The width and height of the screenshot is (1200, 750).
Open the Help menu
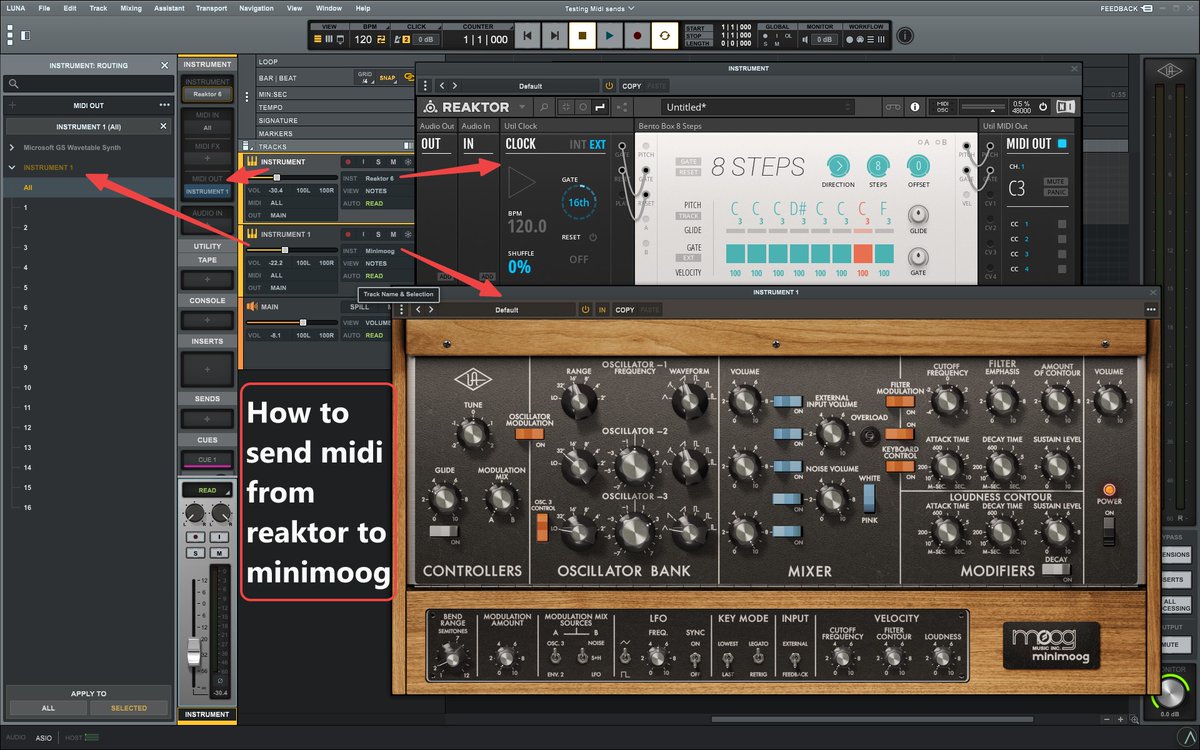(362, 8)
